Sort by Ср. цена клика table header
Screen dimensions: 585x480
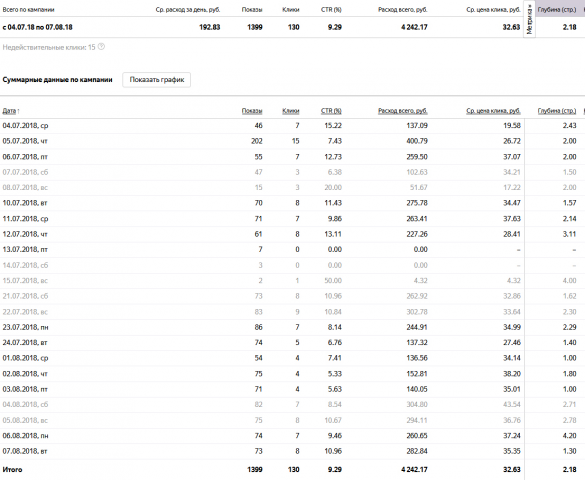click(493, 111)
